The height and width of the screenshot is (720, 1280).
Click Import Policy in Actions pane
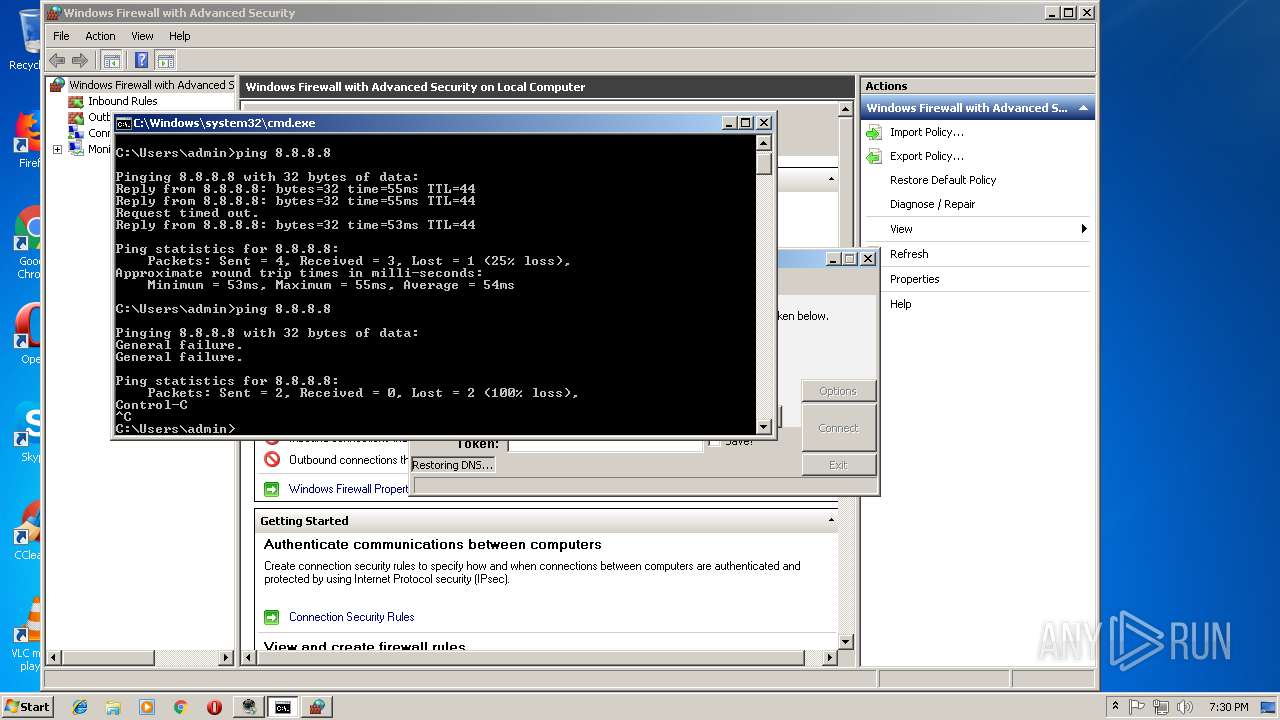(927, 132)
